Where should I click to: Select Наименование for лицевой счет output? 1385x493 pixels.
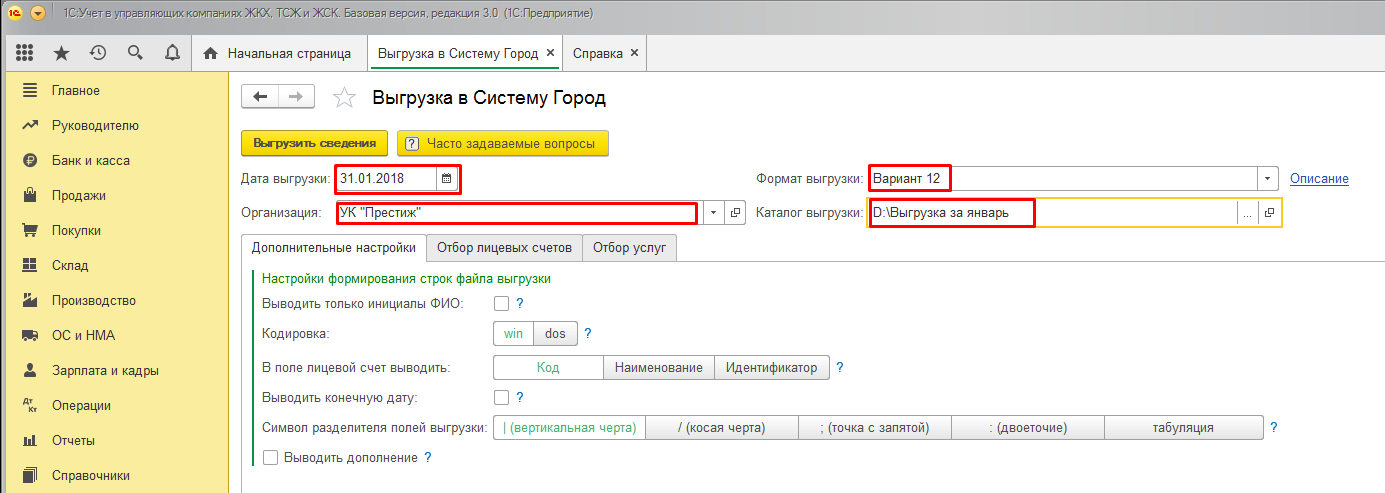pos(658,368)
